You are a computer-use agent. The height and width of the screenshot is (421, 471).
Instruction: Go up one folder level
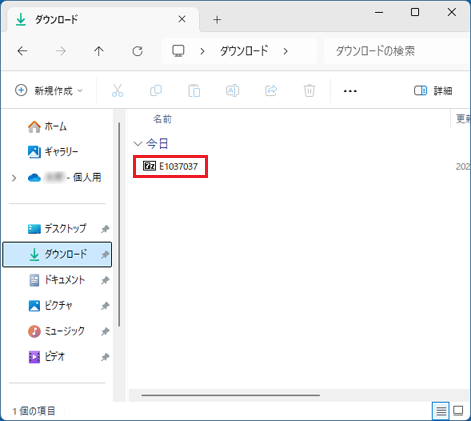(99, 51)
